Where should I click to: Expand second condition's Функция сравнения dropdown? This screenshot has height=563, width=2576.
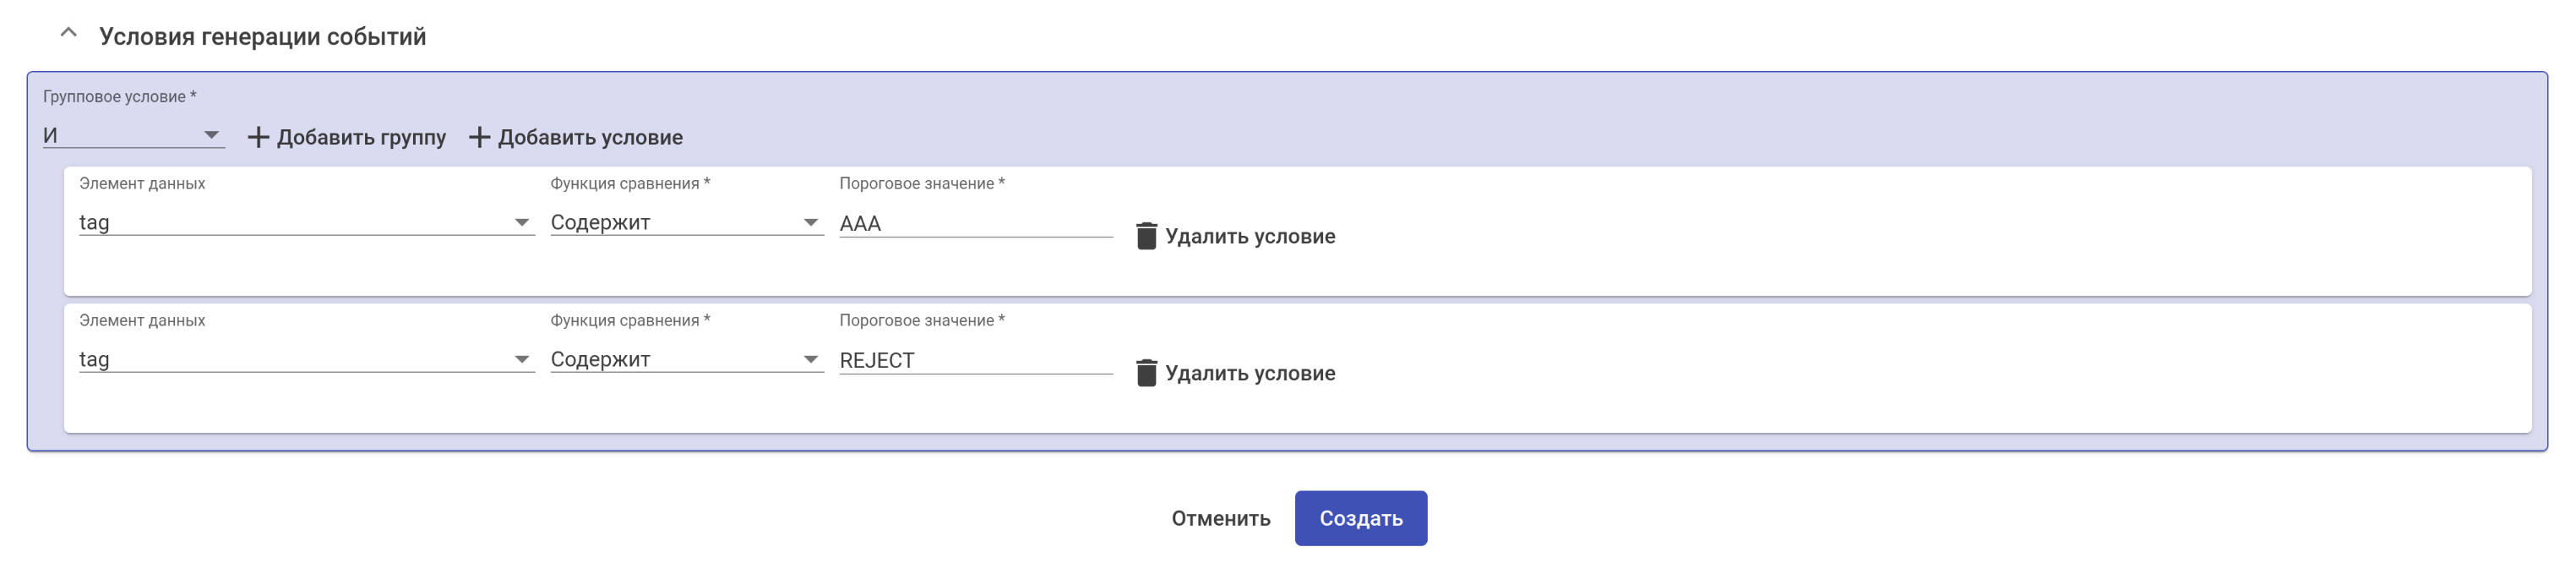(685, 359)
